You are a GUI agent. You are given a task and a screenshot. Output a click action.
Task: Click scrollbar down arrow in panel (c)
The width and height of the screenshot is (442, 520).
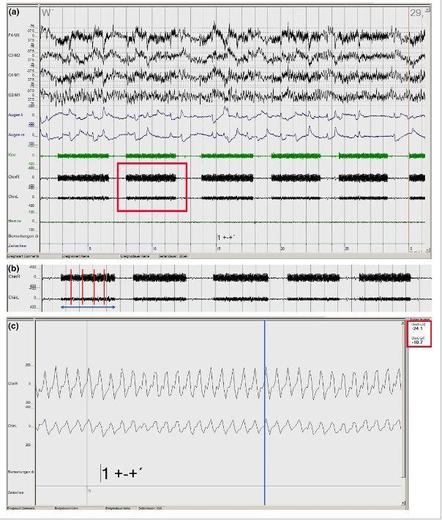coord(404,502)
